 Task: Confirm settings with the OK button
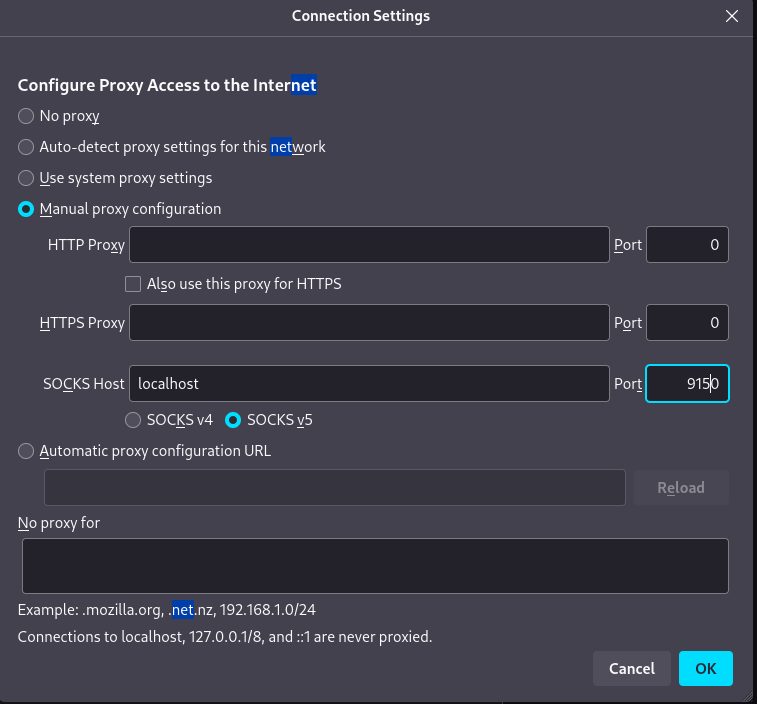(705, 669)
